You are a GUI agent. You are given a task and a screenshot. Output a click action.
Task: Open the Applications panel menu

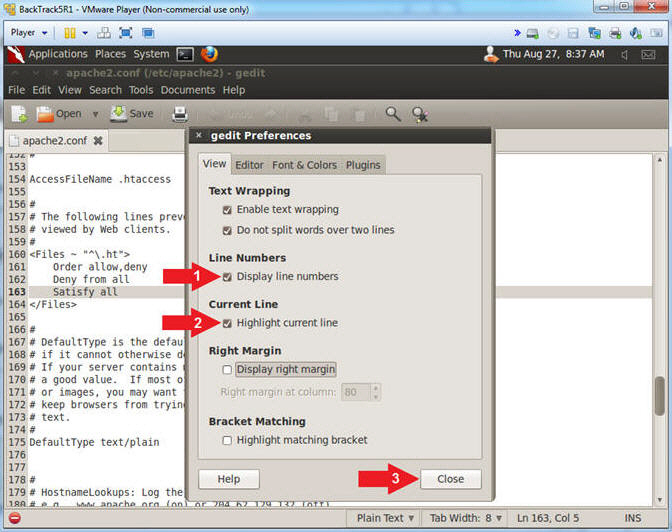58,54
